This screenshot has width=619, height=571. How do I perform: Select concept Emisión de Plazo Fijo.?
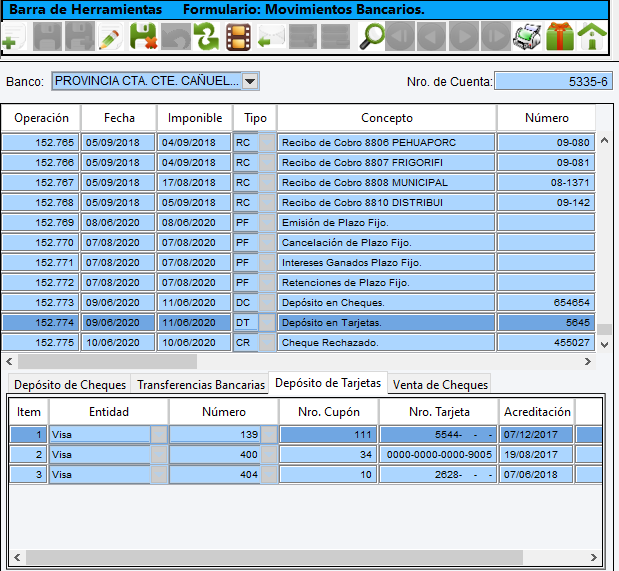(x=386, y=223)
